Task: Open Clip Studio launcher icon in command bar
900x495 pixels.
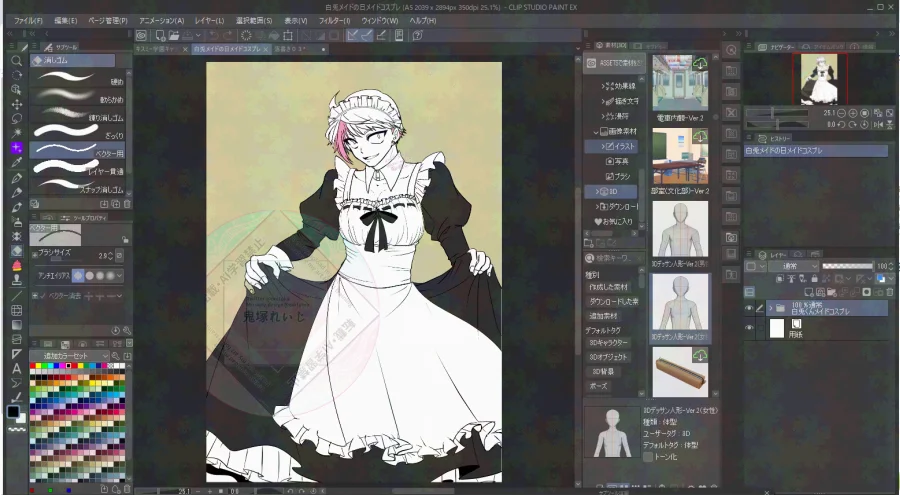Action: pos(142,36)
